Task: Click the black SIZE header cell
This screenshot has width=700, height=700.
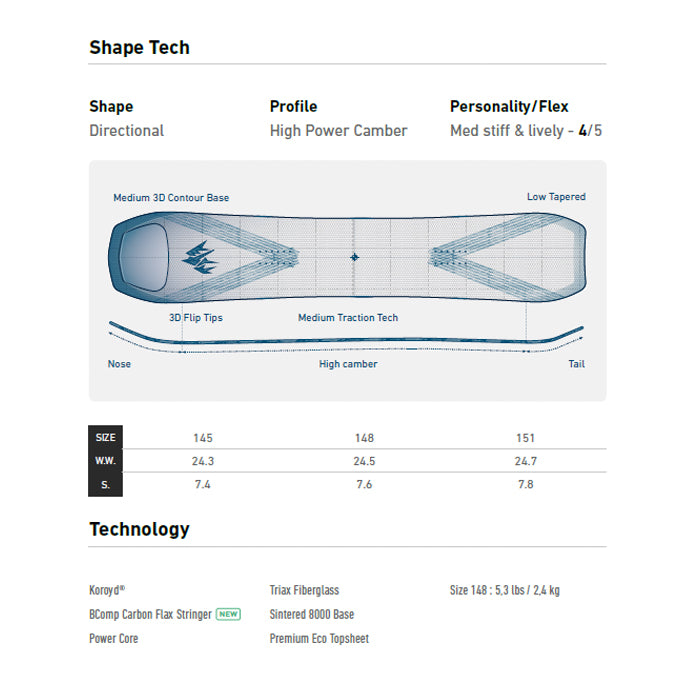Action: (105, 438)
